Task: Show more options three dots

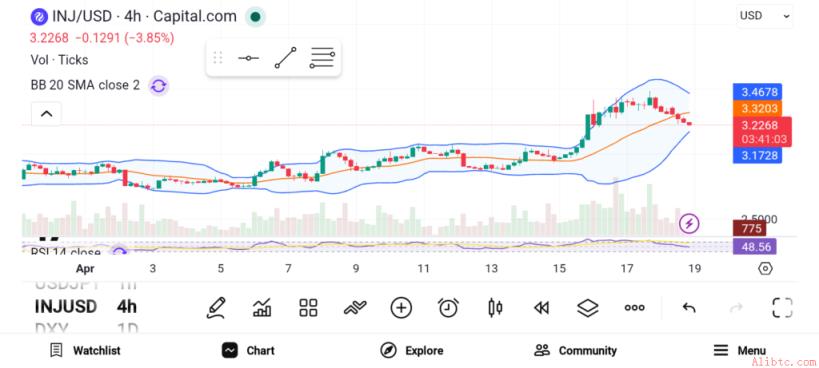Action: [x=635, y=308]
